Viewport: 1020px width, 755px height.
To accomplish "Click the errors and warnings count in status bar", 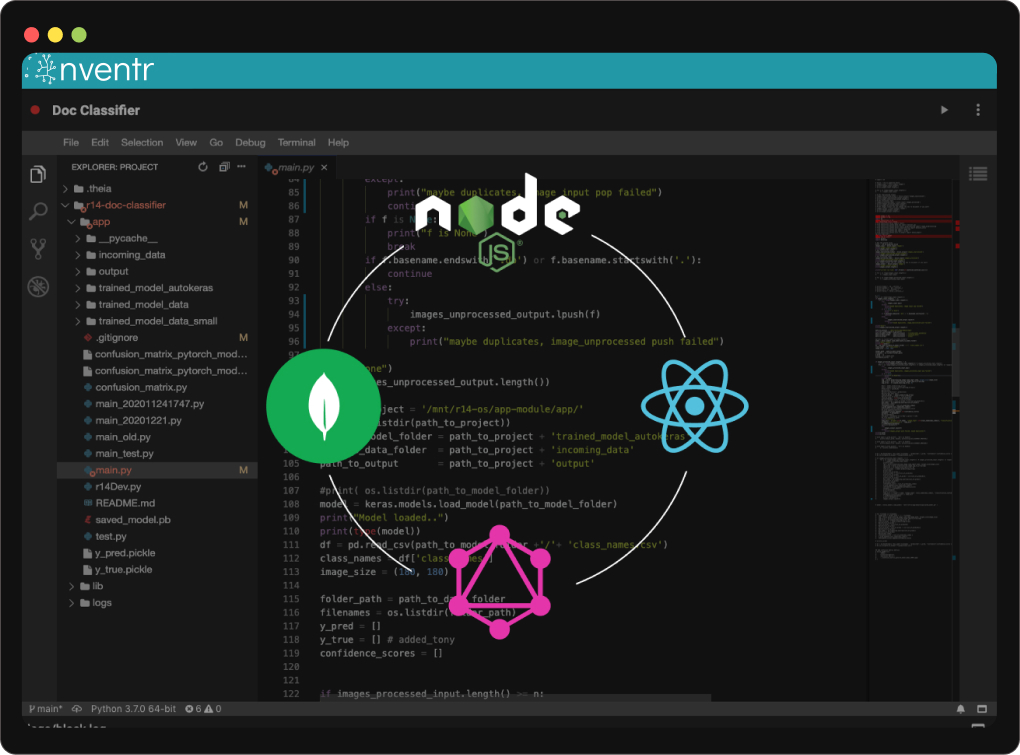I will (203, 709).
